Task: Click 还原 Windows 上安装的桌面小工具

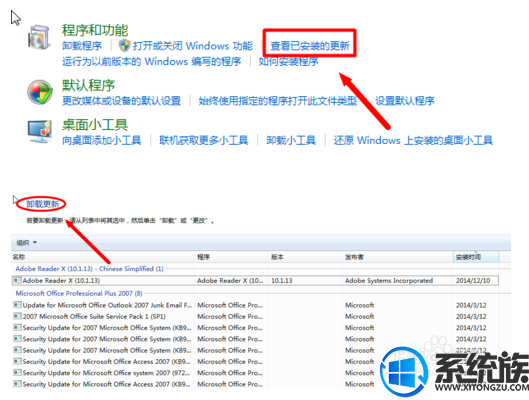Action: 413,140
